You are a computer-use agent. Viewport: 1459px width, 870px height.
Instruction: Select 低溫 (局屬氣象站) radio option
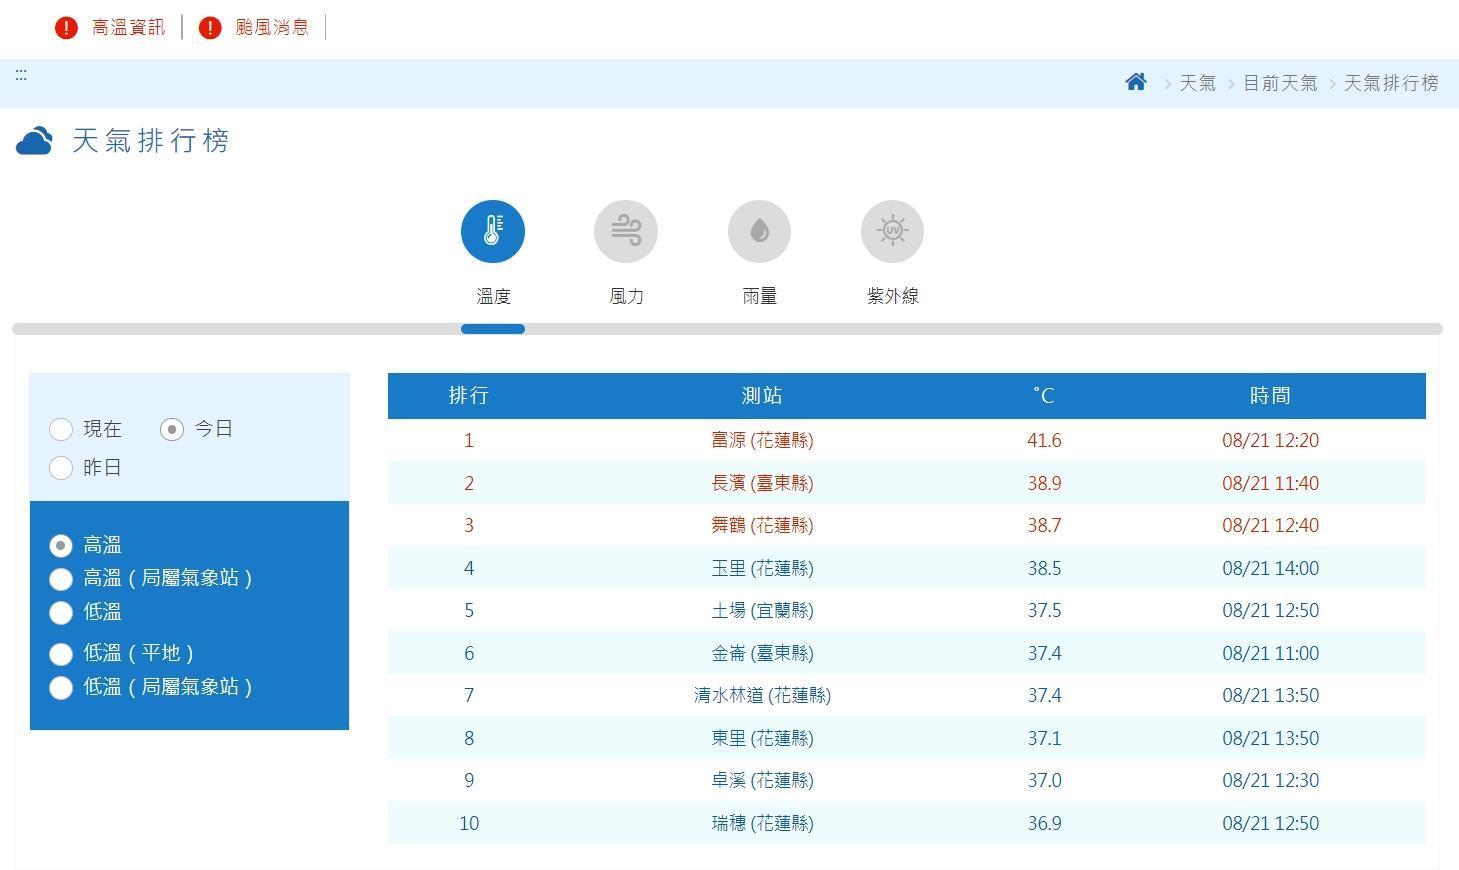[61, 688]
